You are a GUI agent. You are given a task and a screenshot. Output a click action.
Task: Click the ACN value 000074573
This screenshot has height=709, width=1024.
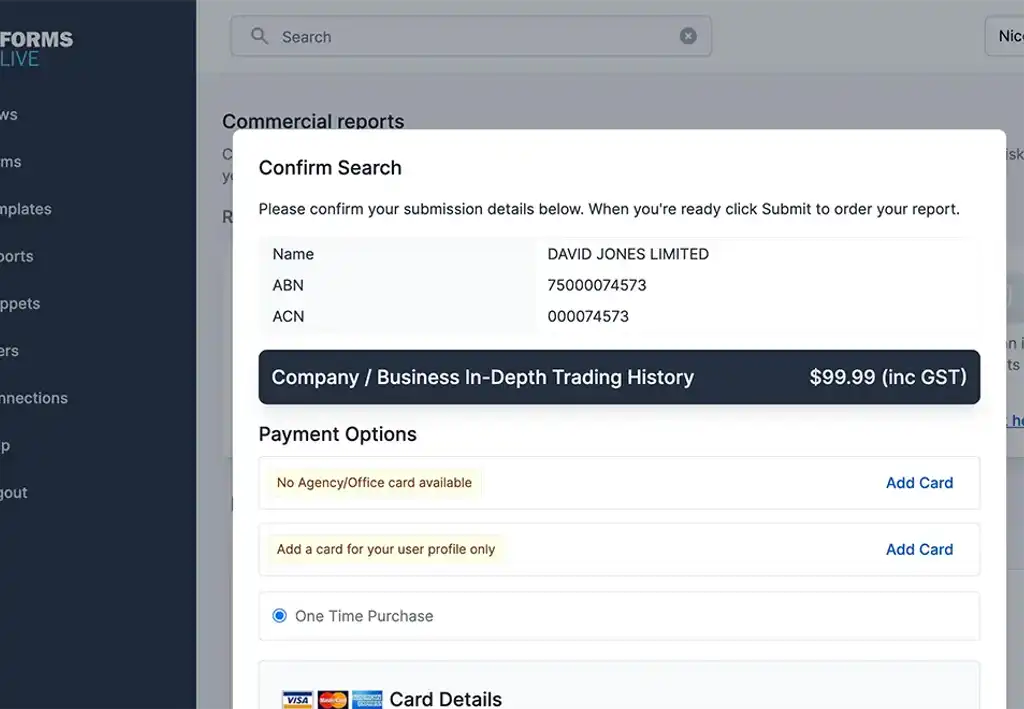click(x=588, y=317)
